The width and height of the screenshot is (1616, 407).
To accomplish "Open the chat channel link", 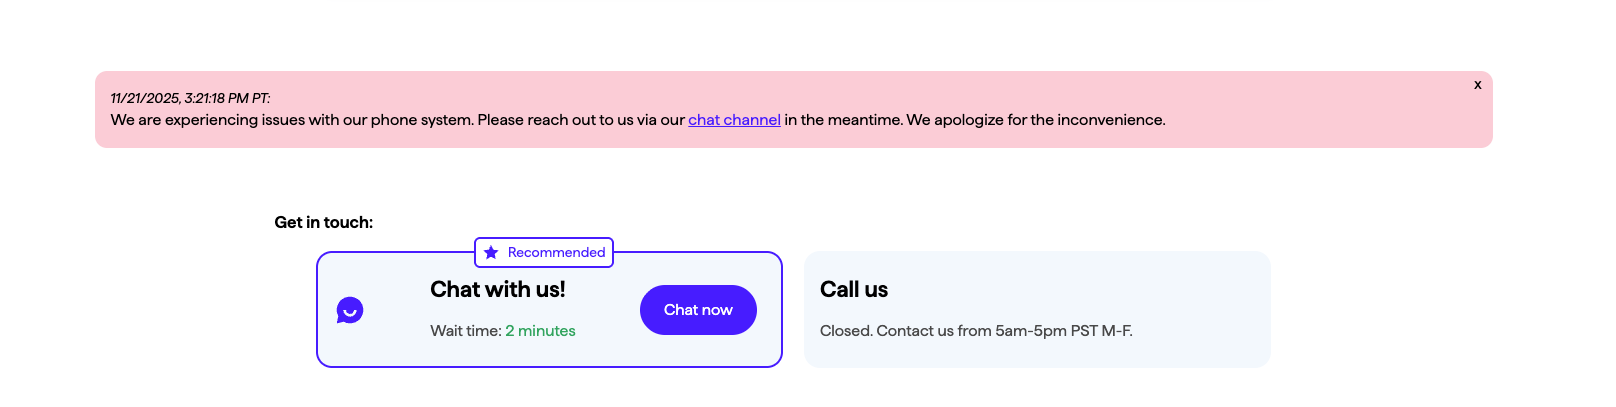I will click(x=734, y=120).
